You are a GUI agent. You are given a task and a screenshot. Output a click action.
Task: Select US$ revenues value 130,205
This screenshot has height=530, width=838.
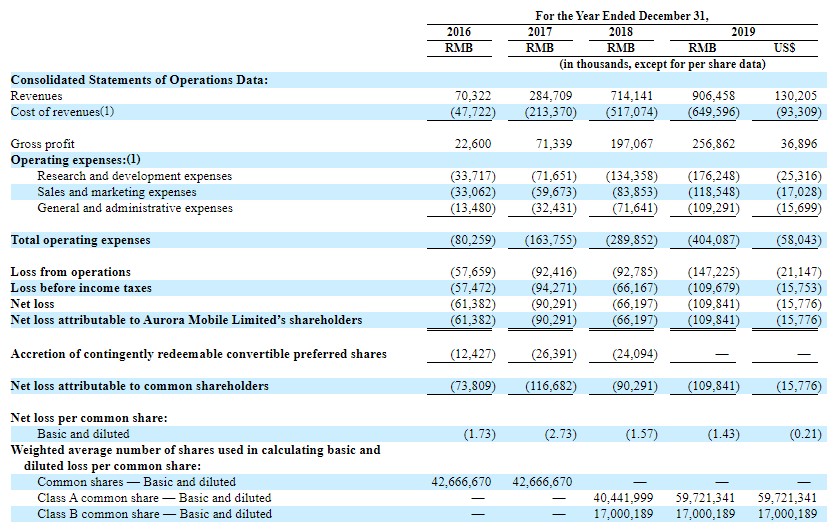795,96
